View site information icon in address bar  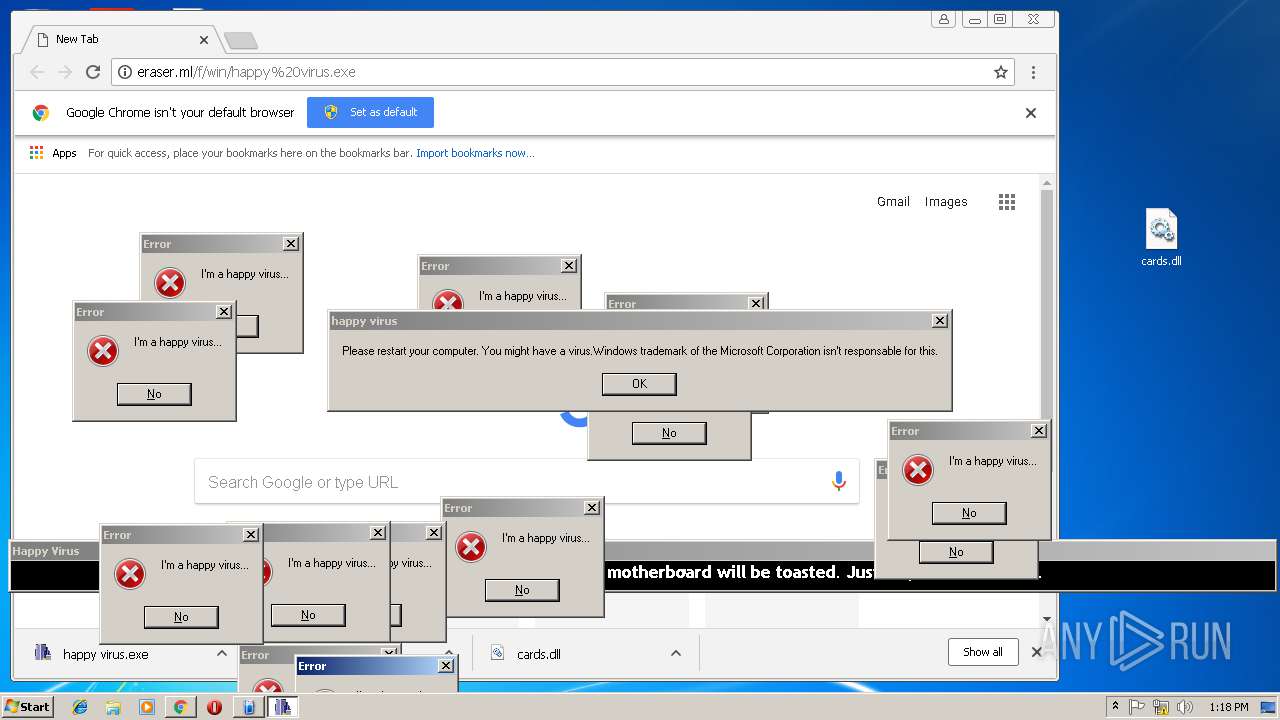click(x=125, y=72)
